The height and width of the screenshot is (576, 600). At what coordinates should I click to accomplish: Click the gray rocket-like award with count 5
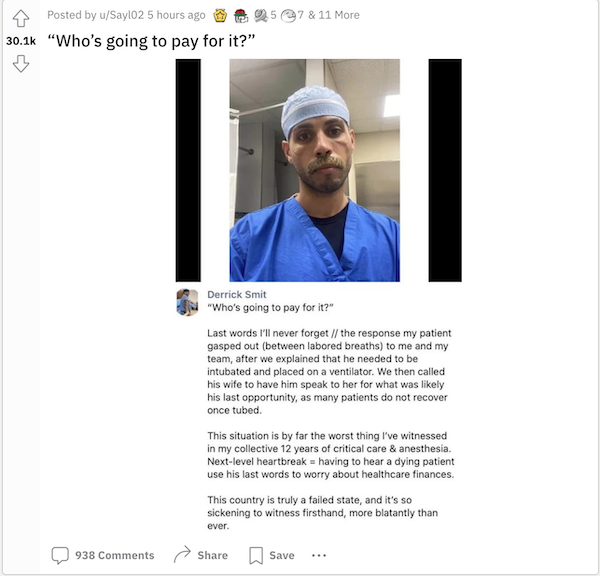(x=261, y=15)
